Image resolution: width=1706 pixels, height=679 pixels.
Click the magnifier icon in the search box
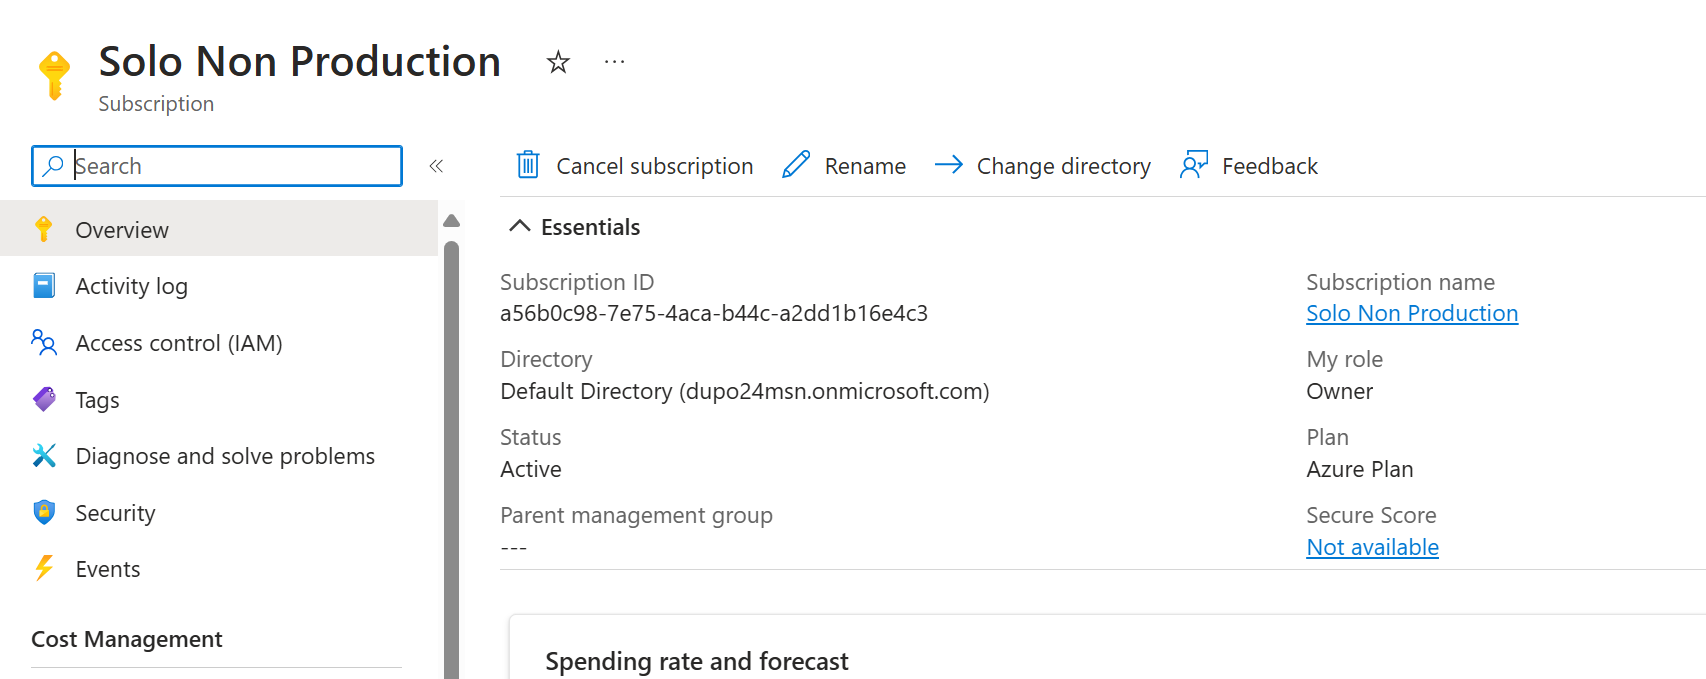(x=53, y=165)
